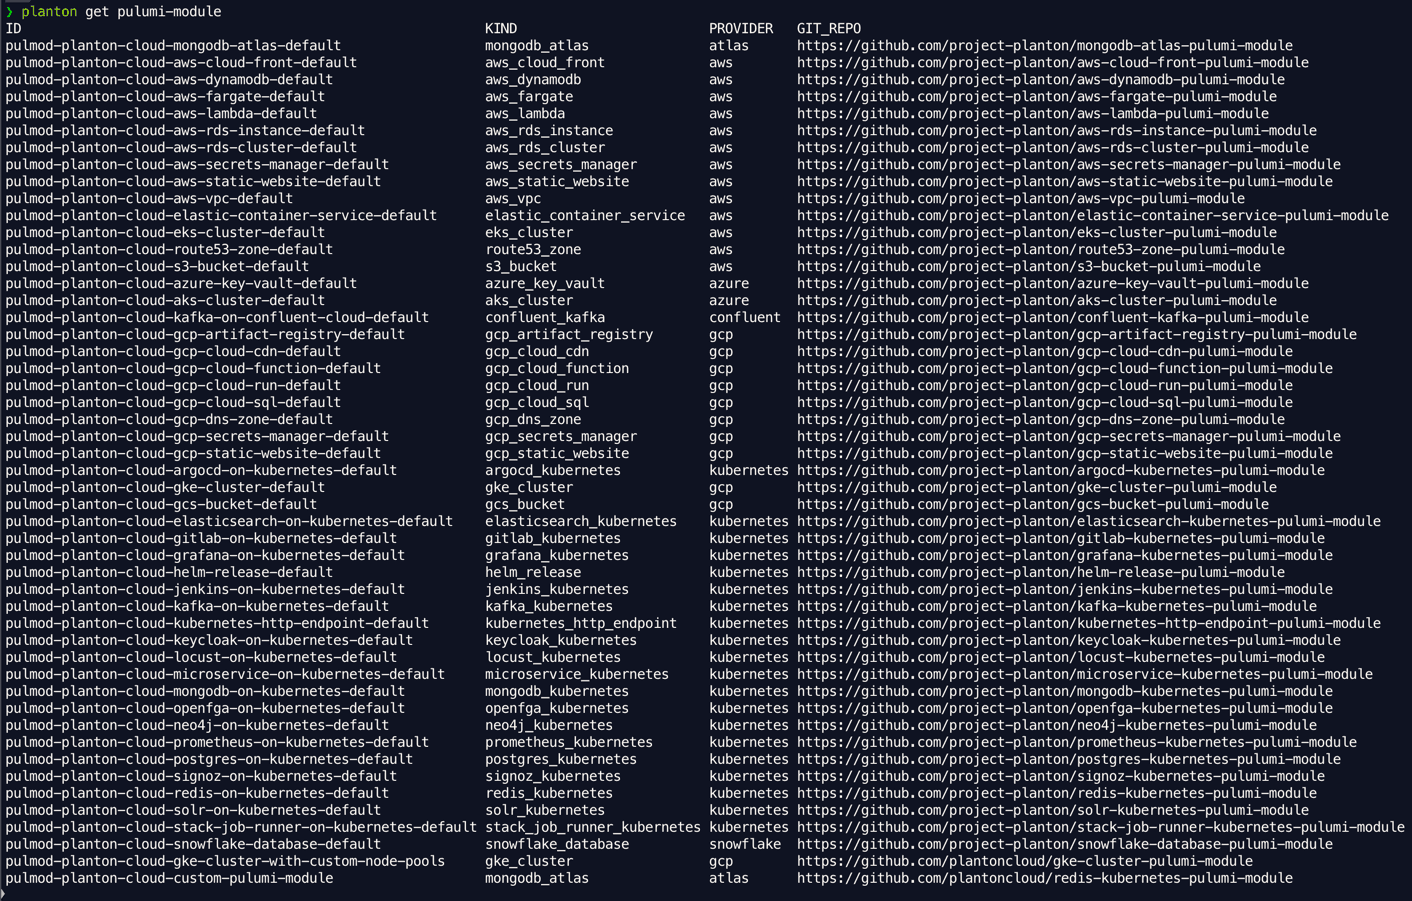Open the snowflake-database-pulumi-module GitHub link
Image resolution: width=1412 pixels, height=901 pixels.
(x=1065, y=844)
